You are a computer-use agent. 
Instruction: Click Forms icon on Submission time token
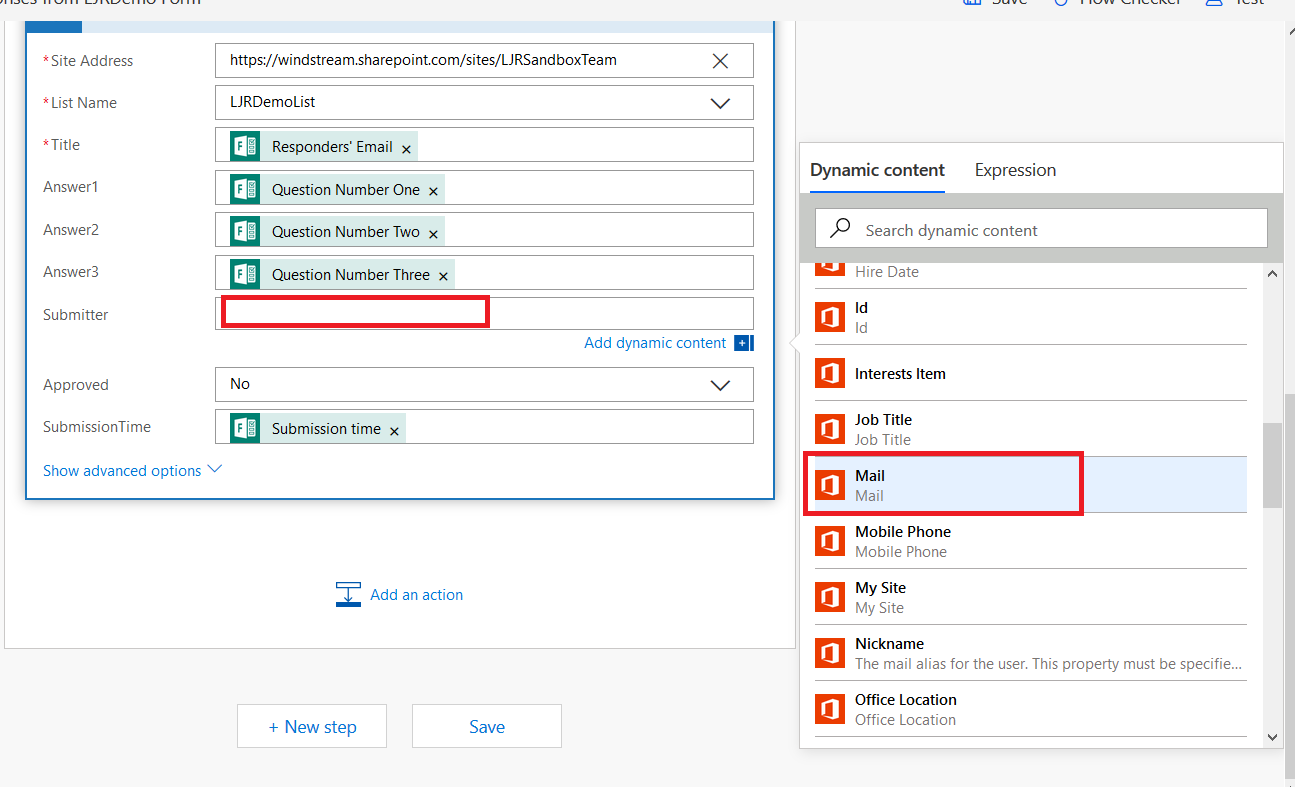(x=245, y=428)
